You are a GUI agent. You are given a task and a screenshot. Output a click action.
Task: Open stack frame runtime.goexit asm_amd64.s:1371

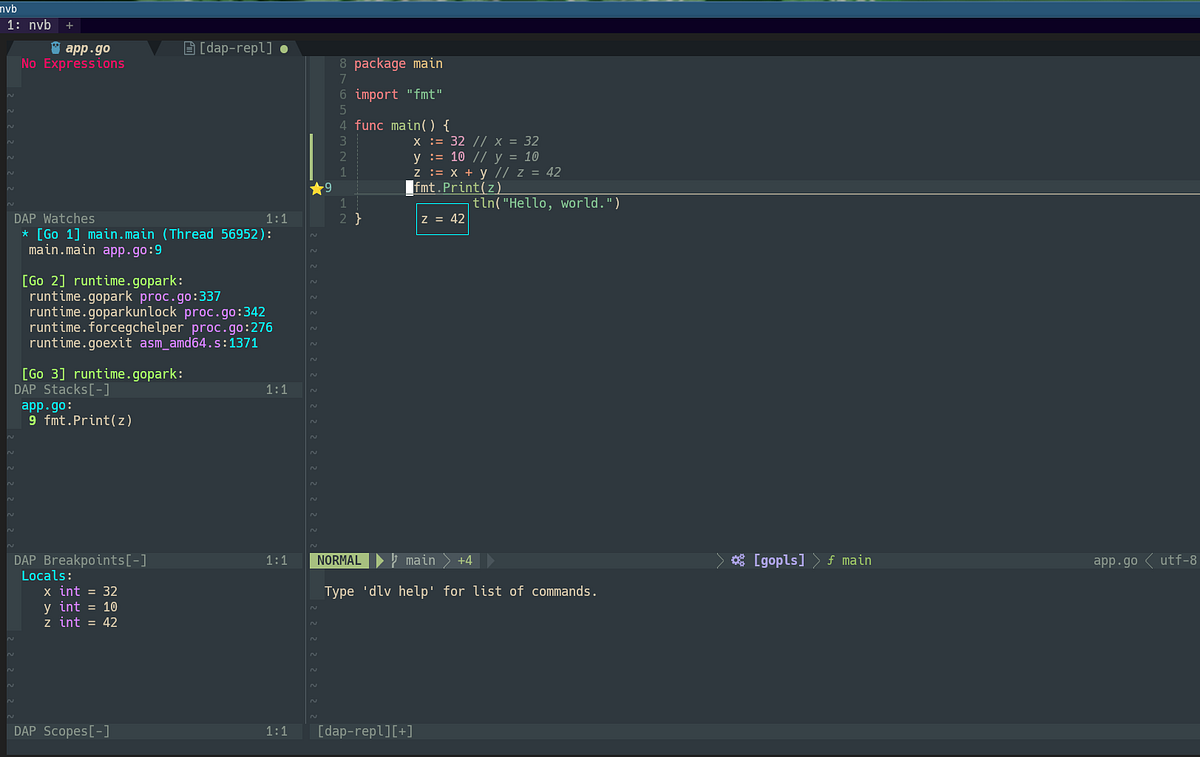[x=143, y=343]
